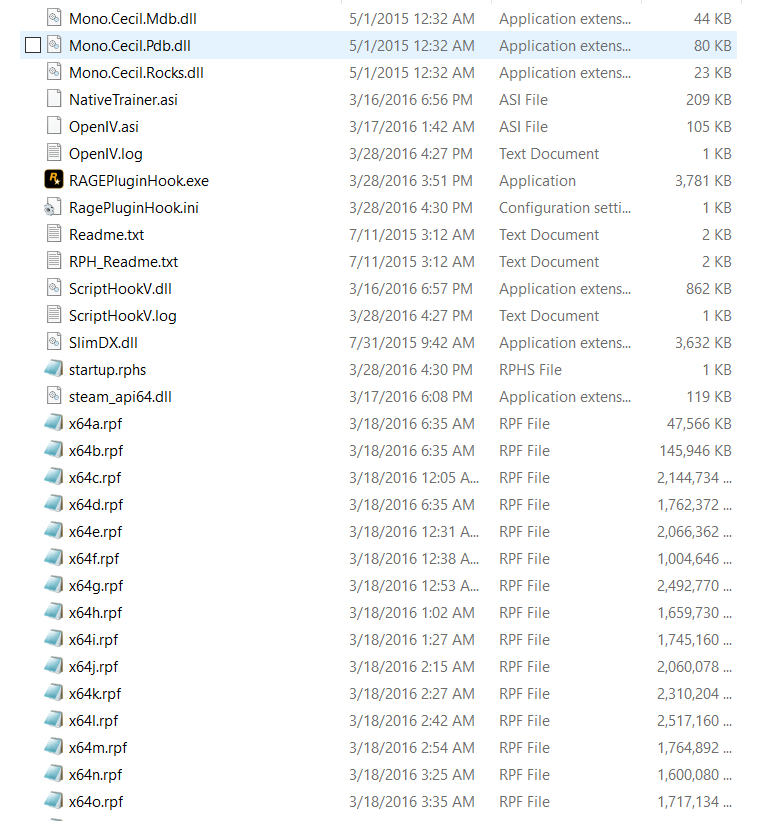Select the file name x64k.rpf
Image resolution: width=762 pixels, height=826 pixels.
(95, 694)
